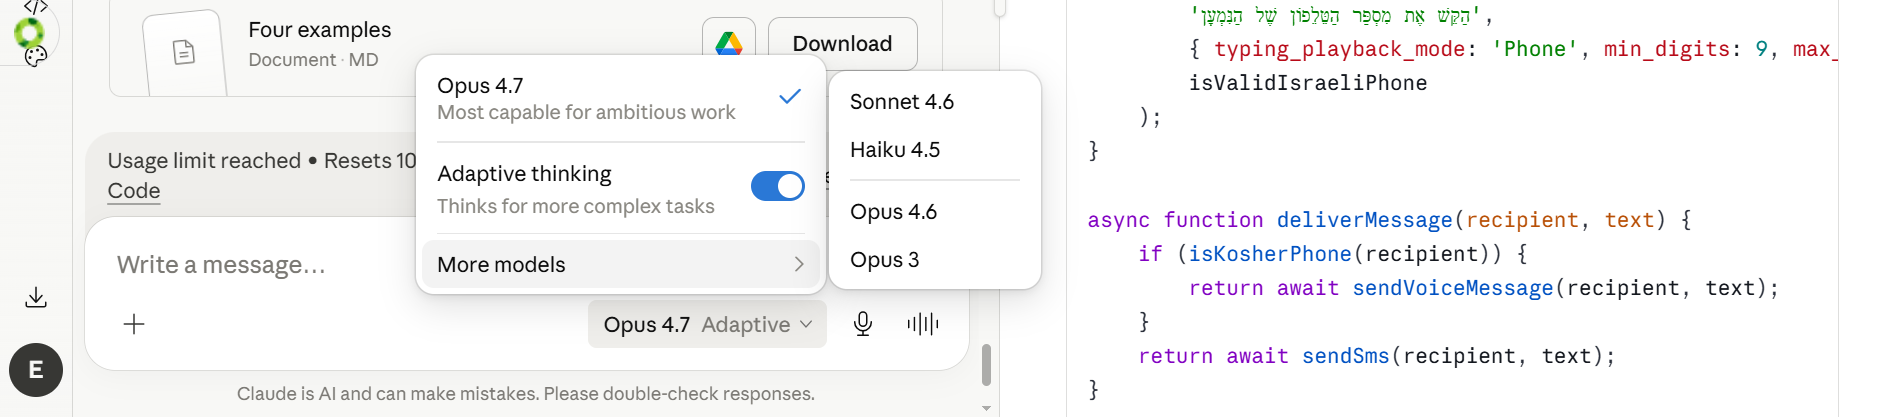Click the palette icon in the sidebar

36,57
